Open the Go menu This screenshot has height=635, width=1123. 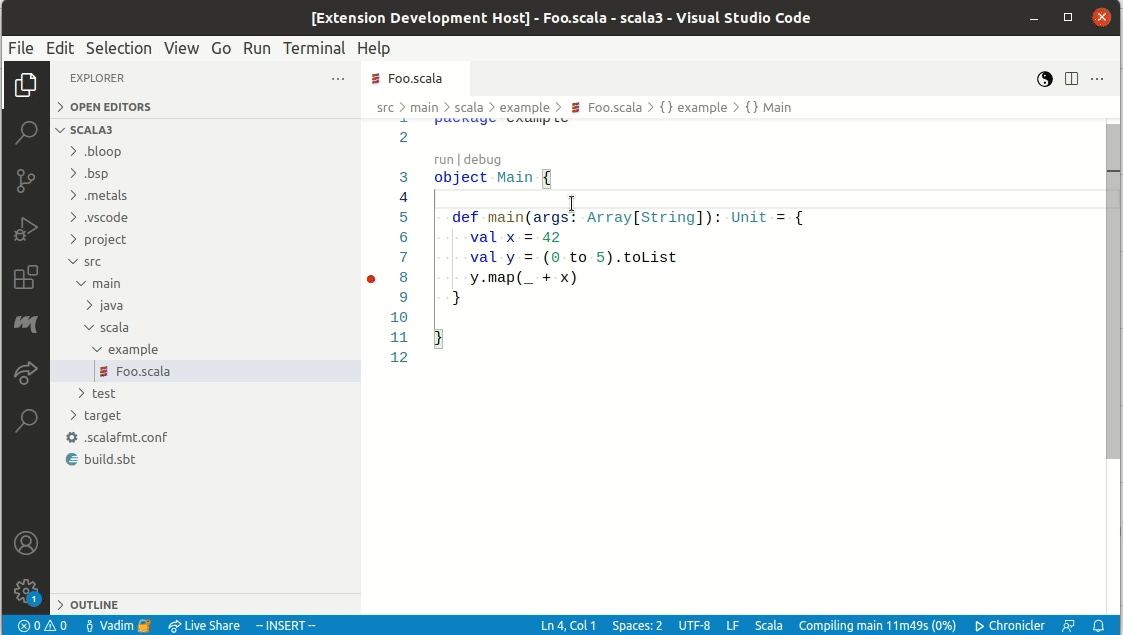click(x=221, y=48)
